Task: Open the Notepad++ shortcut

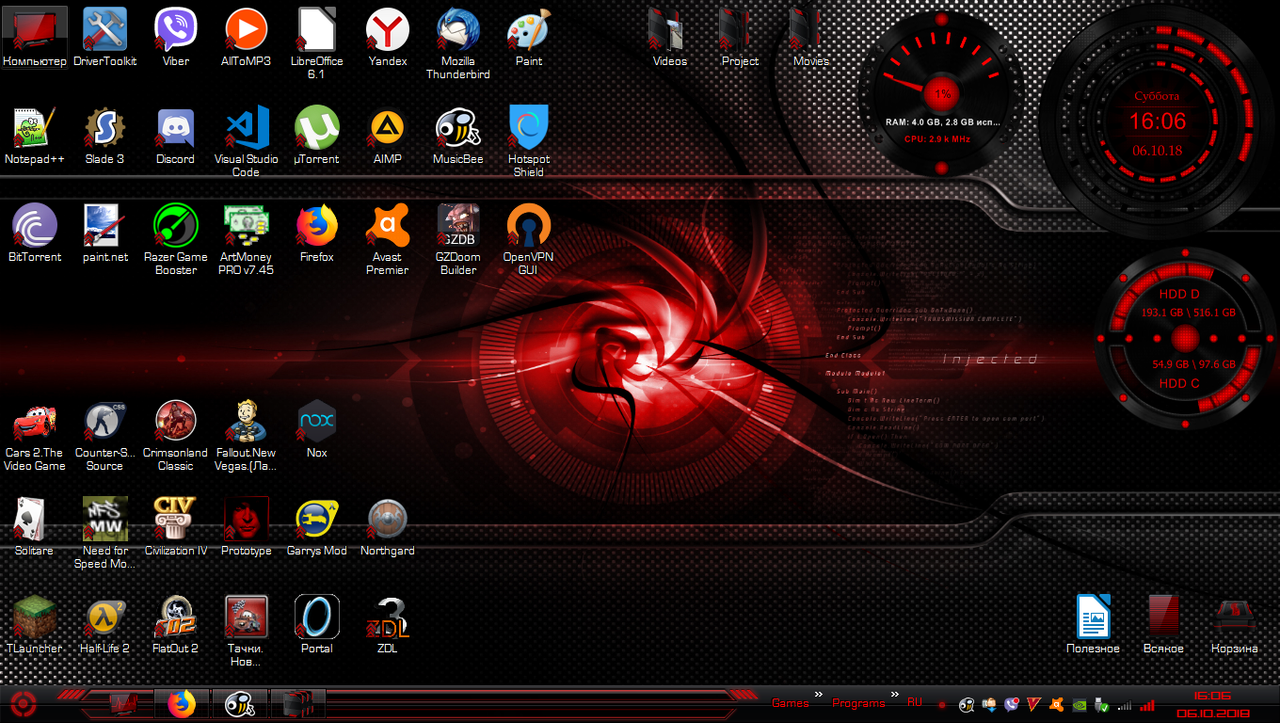Action: (35, 136)
